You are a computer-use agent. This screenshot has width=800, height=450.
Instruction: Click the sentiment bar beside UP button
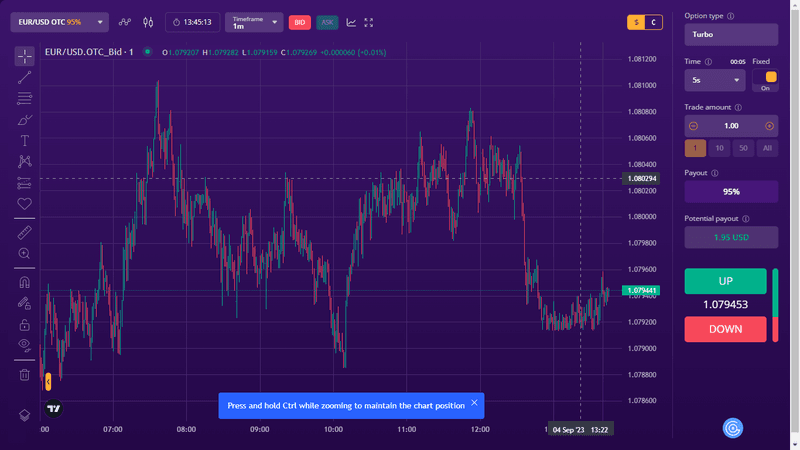click(x=775, y=305)
